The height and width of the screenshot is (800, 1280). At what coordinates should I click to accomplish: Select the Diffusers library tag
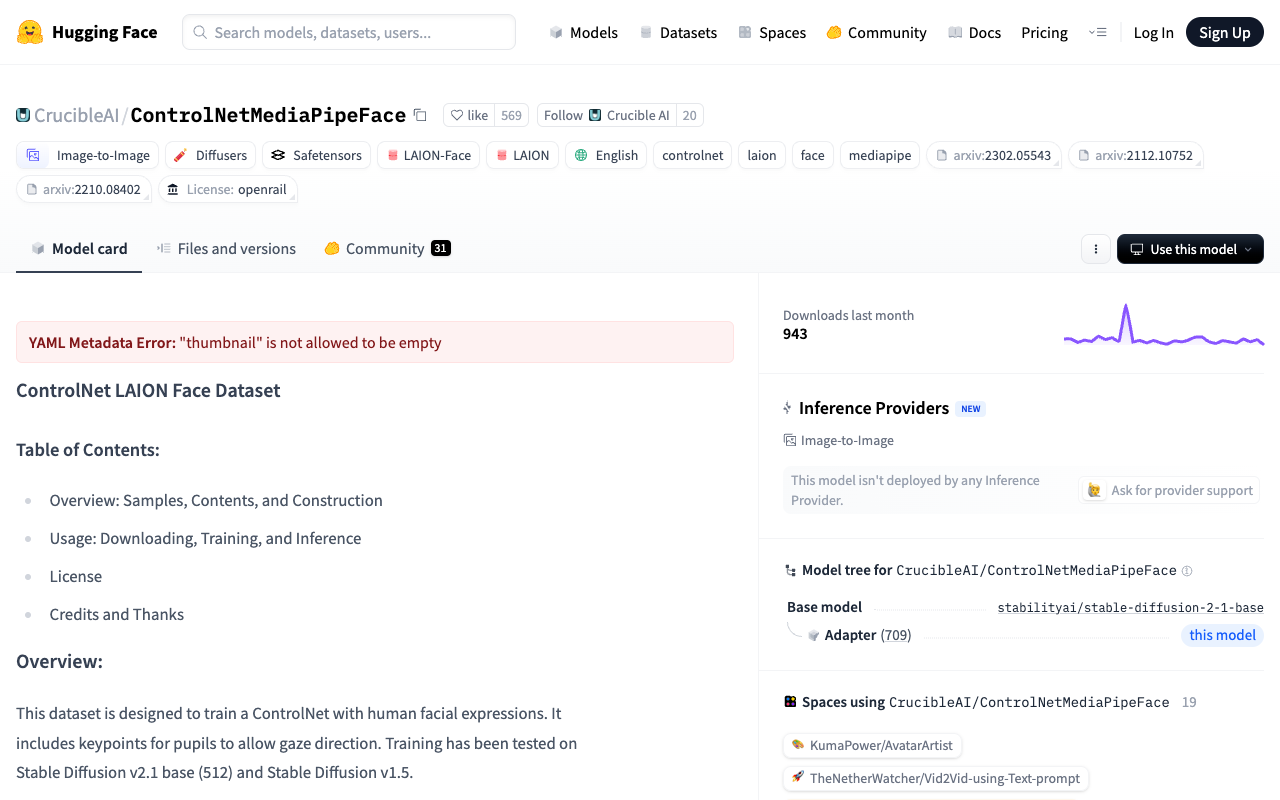(x=210, y=155)
